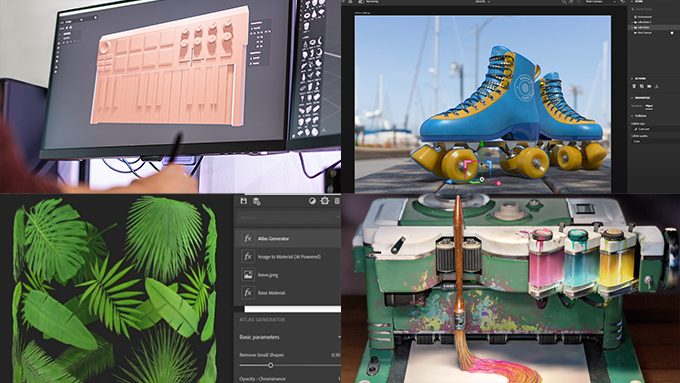Click the Remove Small Shapes slider handle
The width and height of the screenshot is (680, 383).
[x=270, y=365]
